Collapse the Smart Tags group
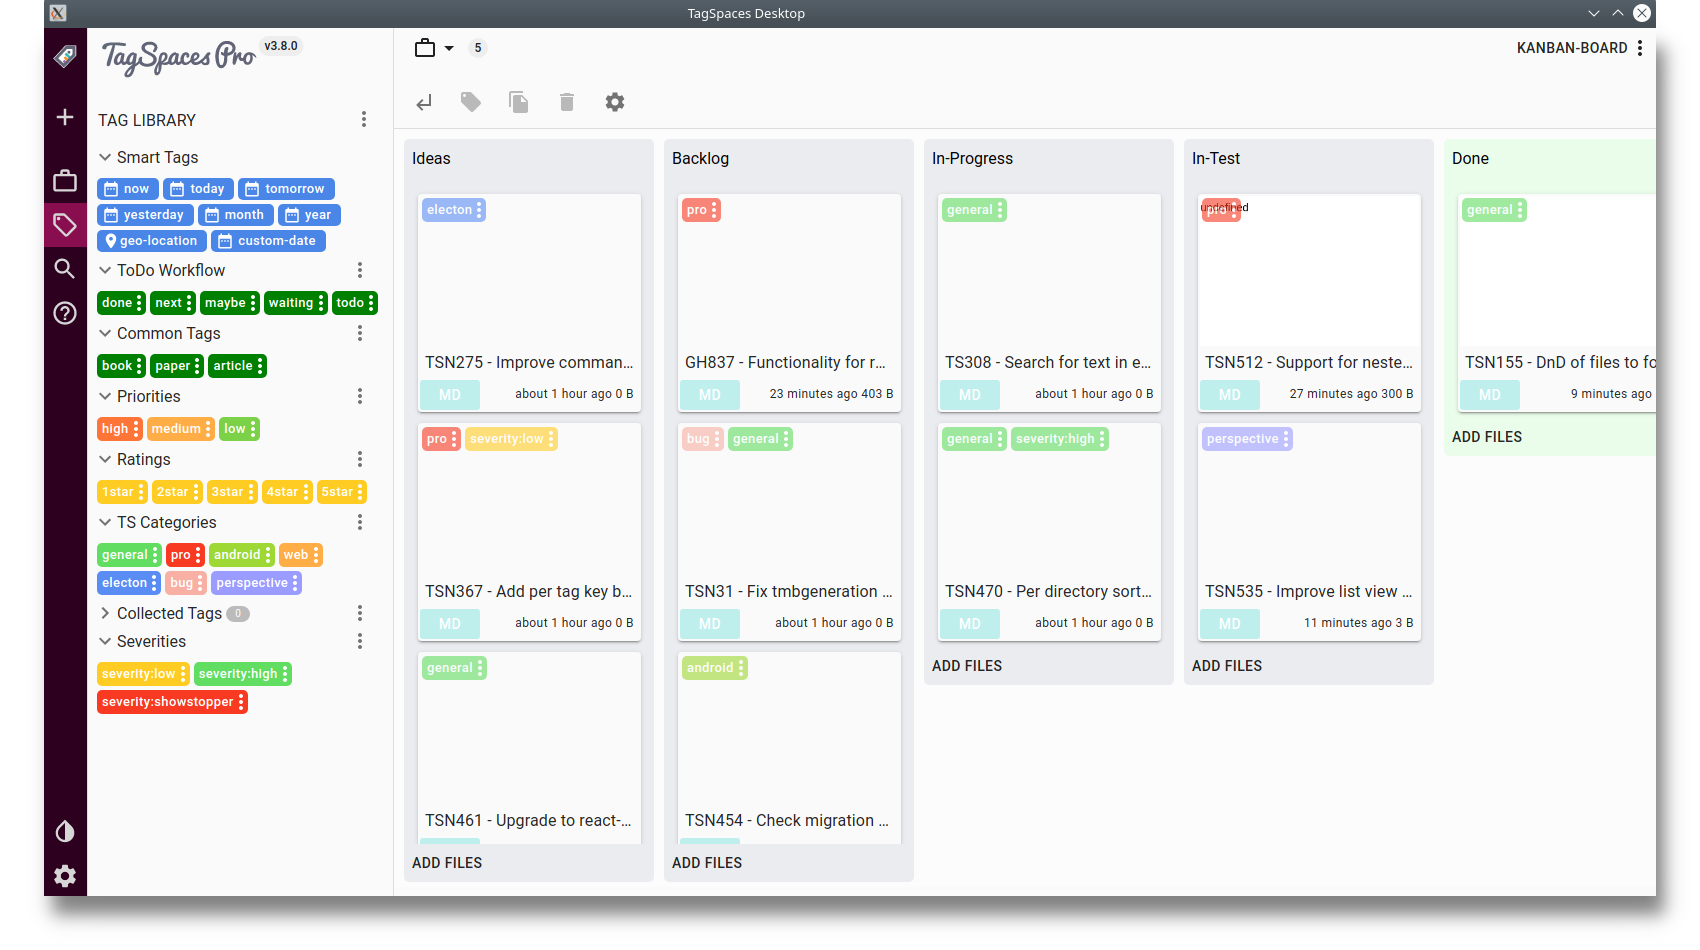The width and height of the screenshot is (1700, 950). 105,157
